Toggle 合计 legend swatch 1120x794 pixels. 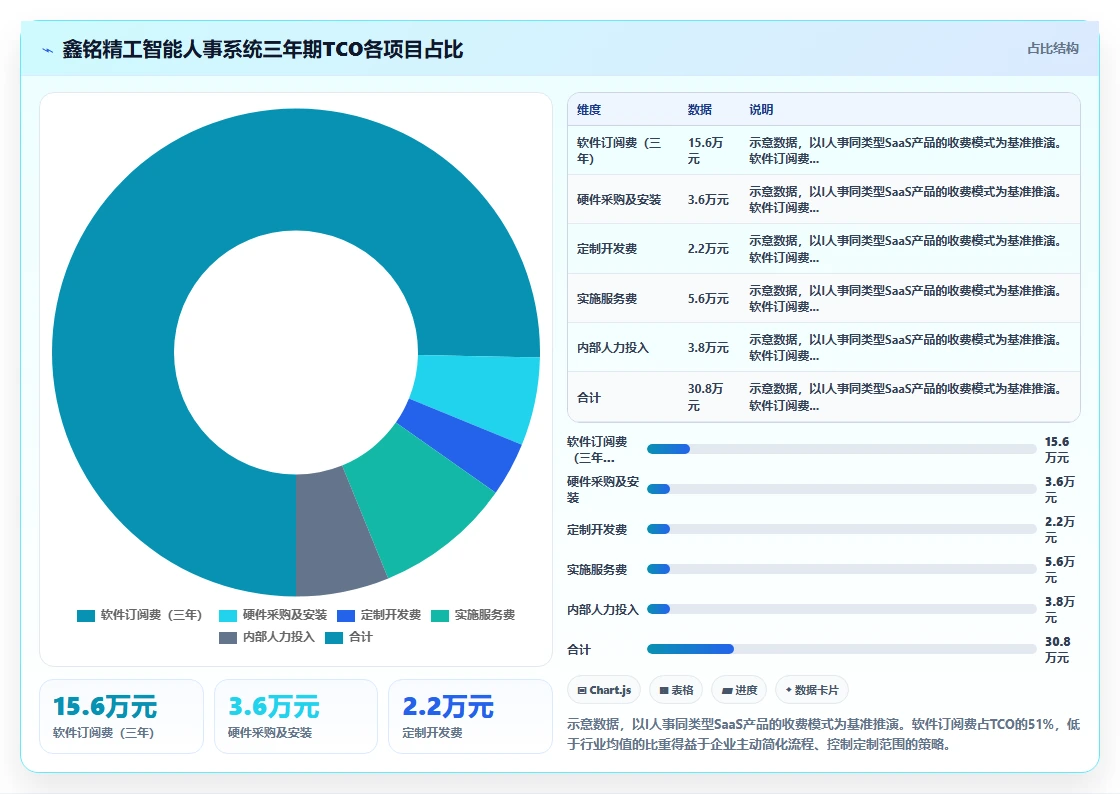(x=334, y=638)
